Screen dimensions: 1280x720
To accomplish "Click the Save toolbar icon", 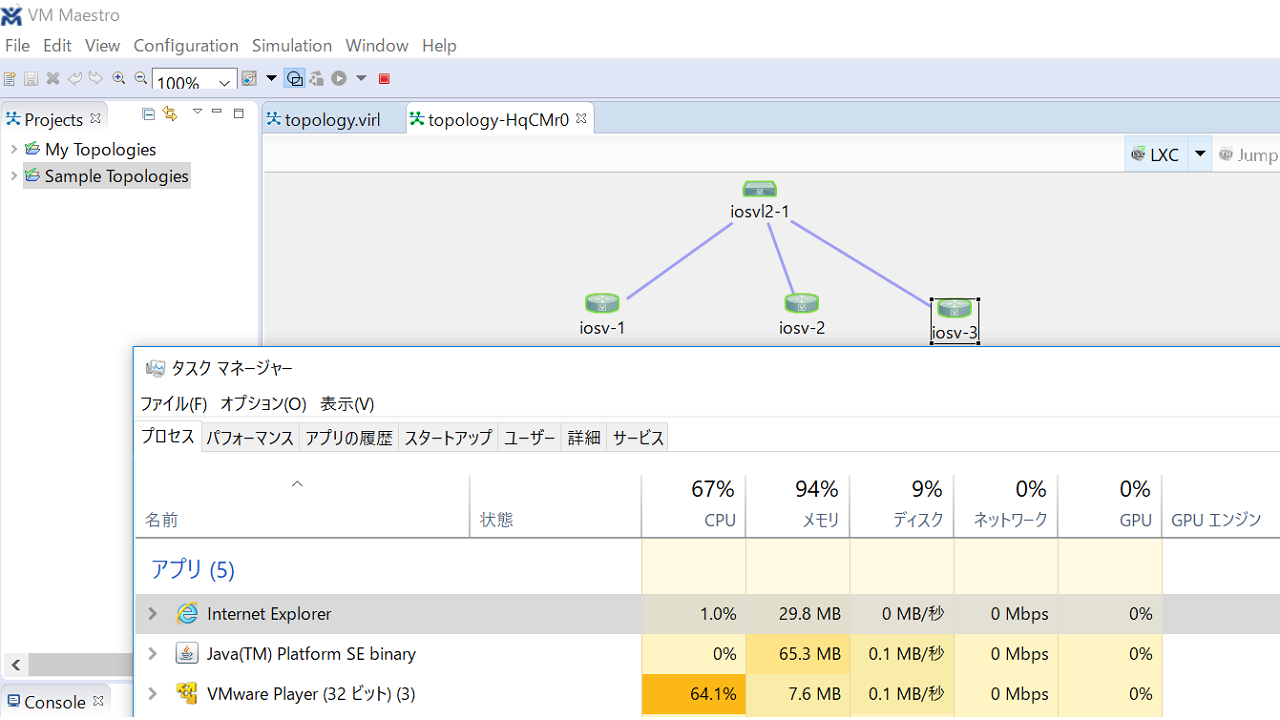I will (31, 78).
